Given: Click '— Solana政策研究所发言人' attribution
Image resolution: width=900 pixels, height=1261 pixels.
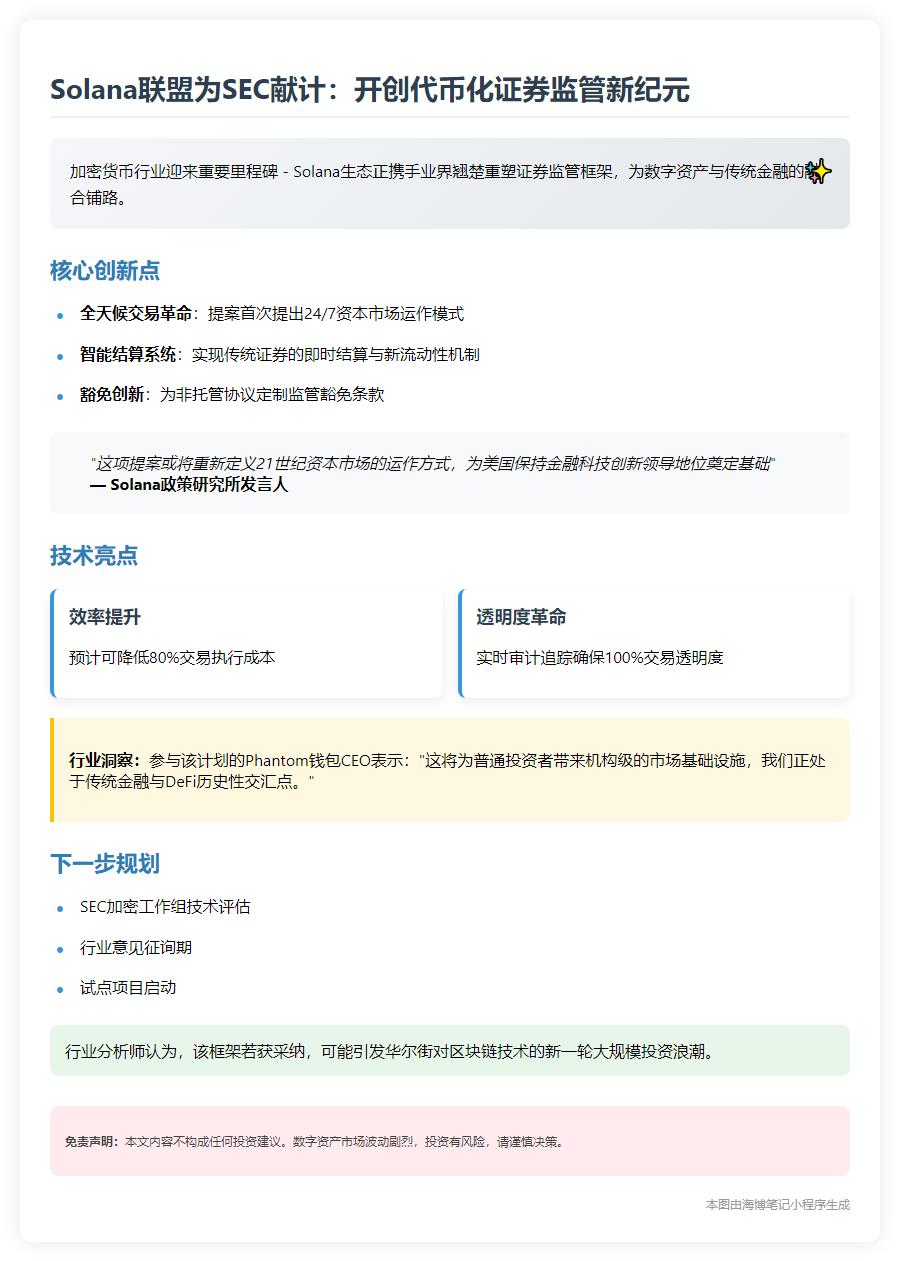Looking at the screenshot, I should coord(189,485).
